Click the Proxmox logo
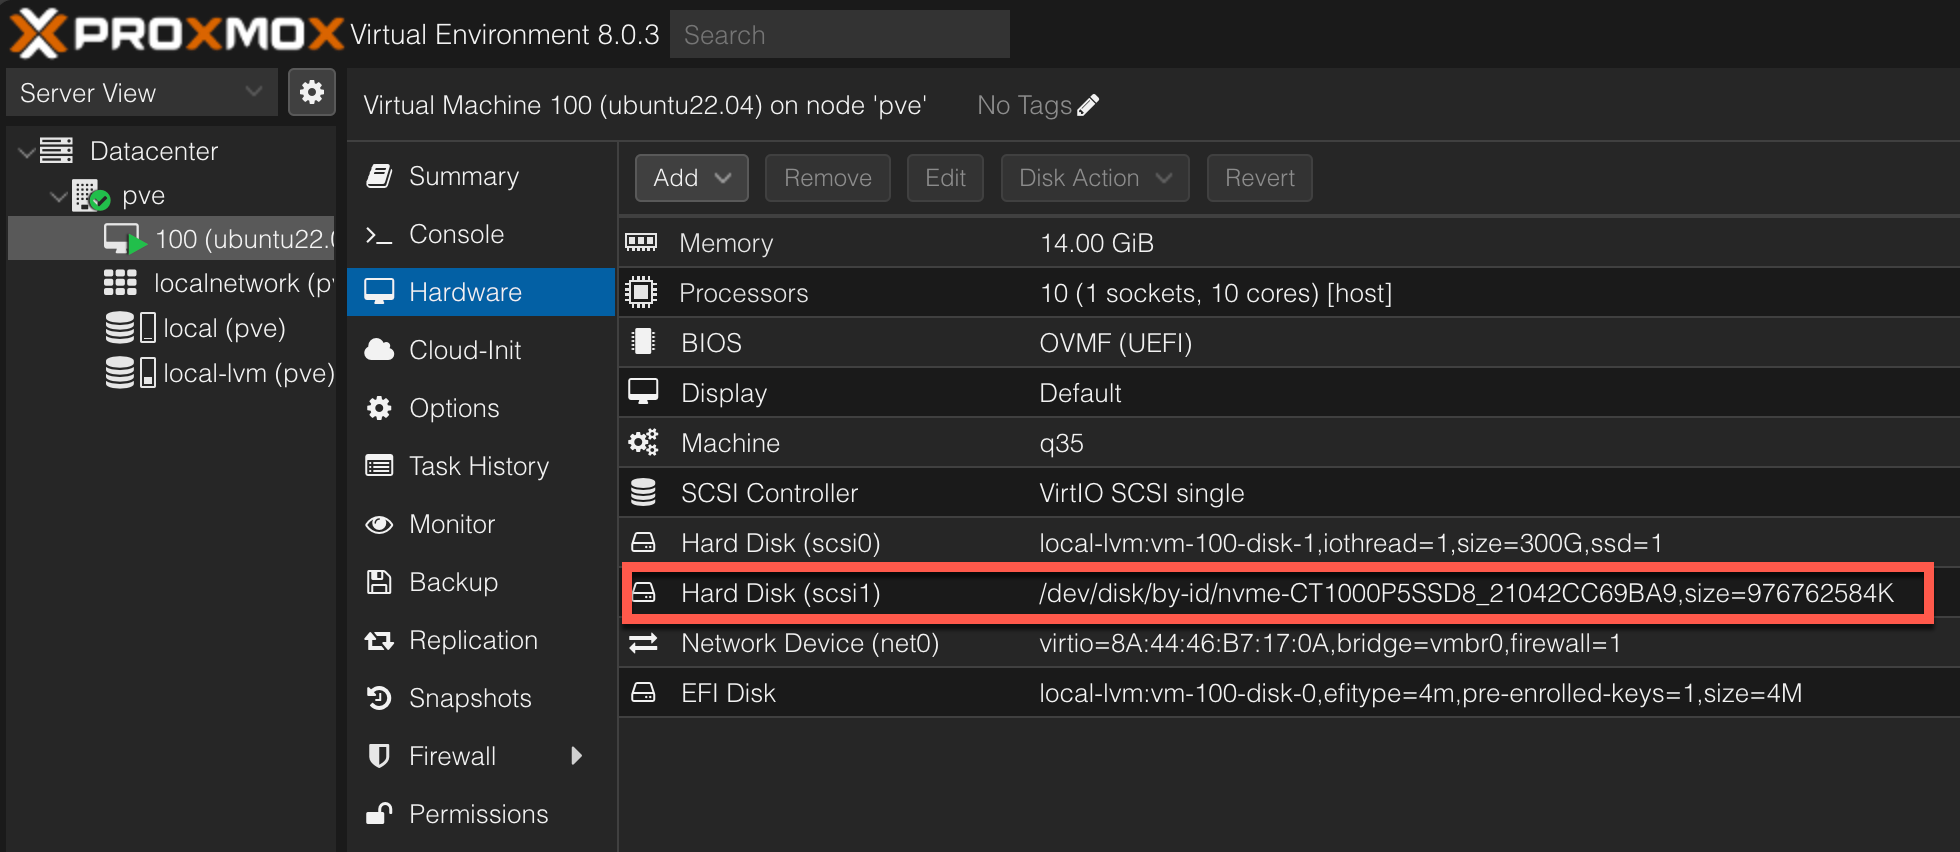This screenshot has width=1960, height=852. pos(176,34)
